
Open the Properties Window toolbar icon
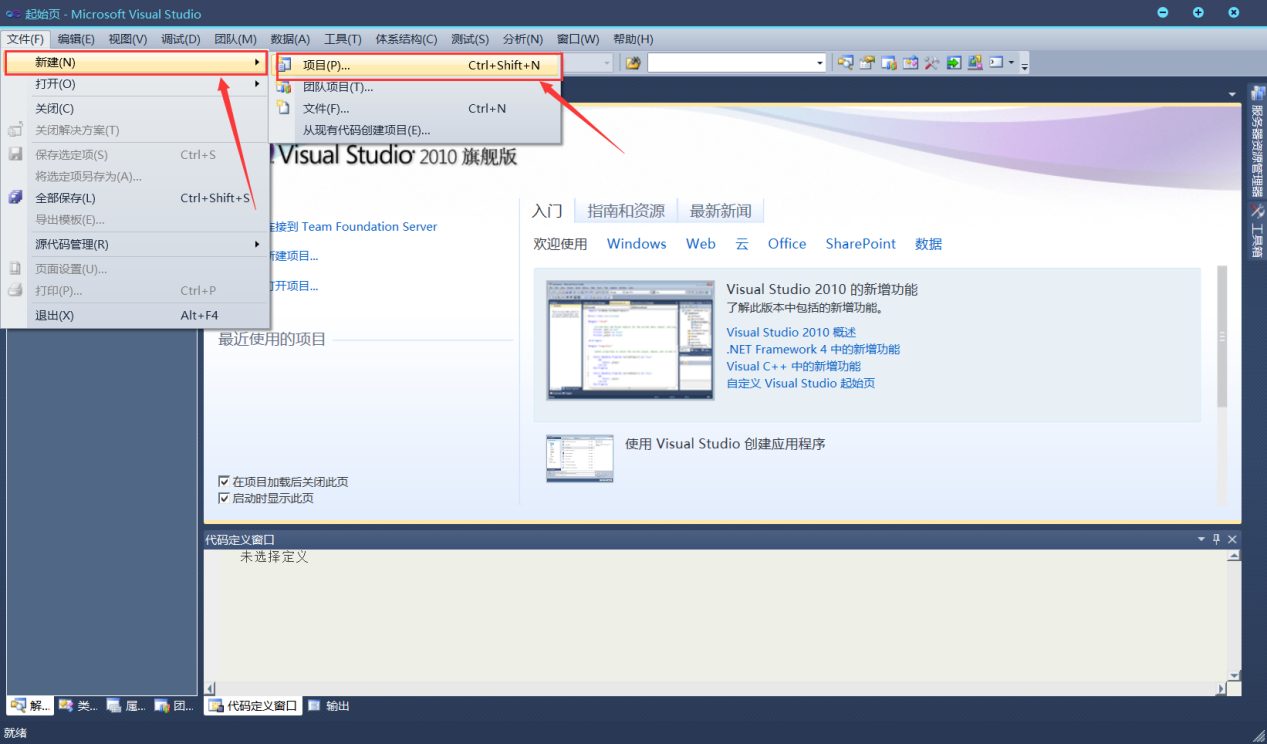867,63
